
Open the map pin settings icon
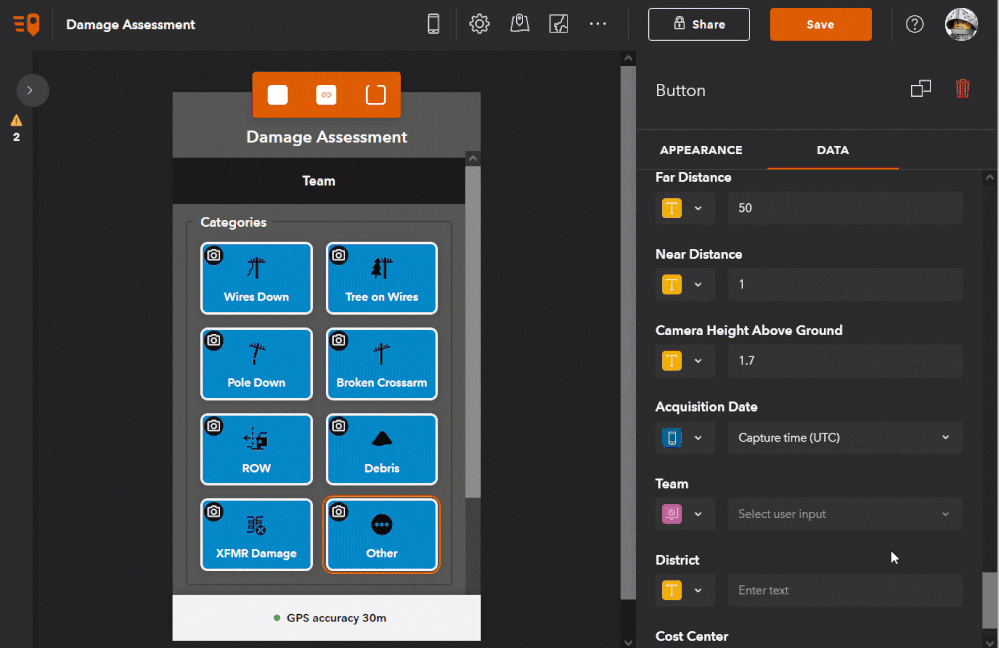[x=519, y=24]
